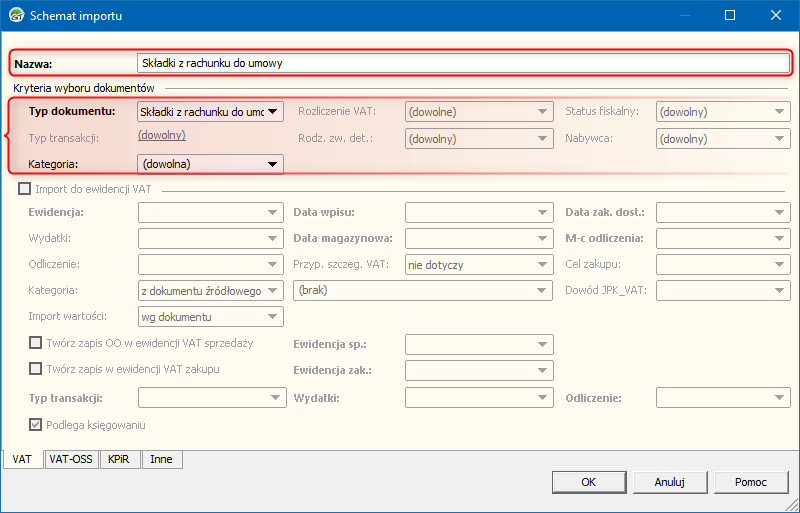Open the Ewidencja zak. dropdown

click(479, 371)
